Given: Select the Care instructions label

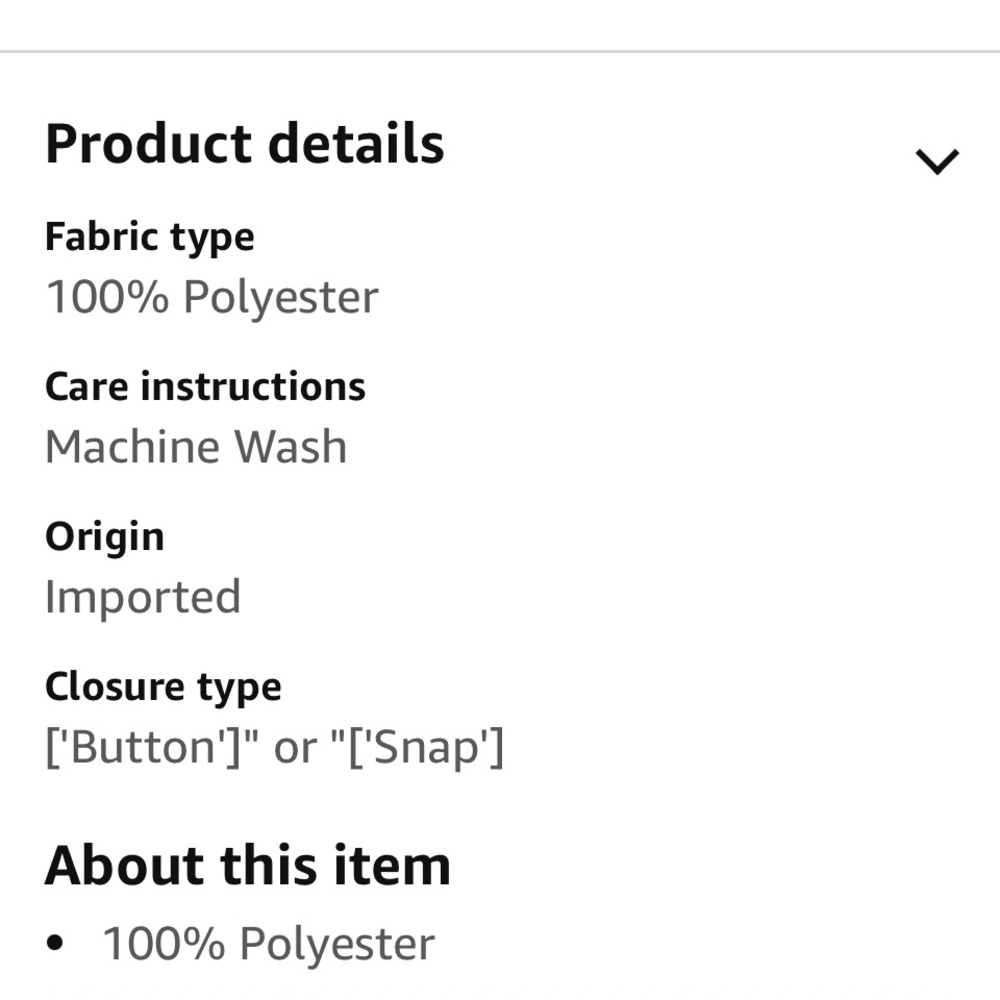Looking at the screenshot, I should tap(205, 386).
